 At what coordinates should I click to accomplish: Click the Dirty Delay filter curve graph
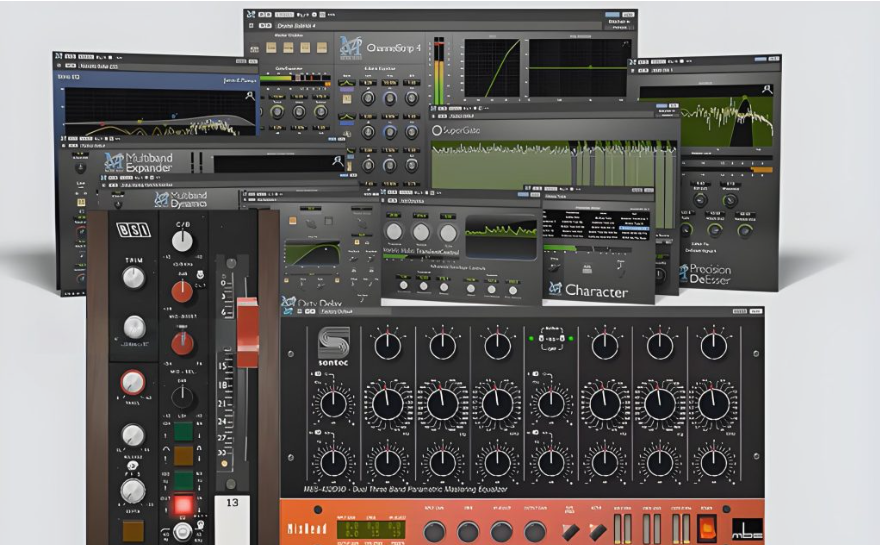tap(313, 254)
